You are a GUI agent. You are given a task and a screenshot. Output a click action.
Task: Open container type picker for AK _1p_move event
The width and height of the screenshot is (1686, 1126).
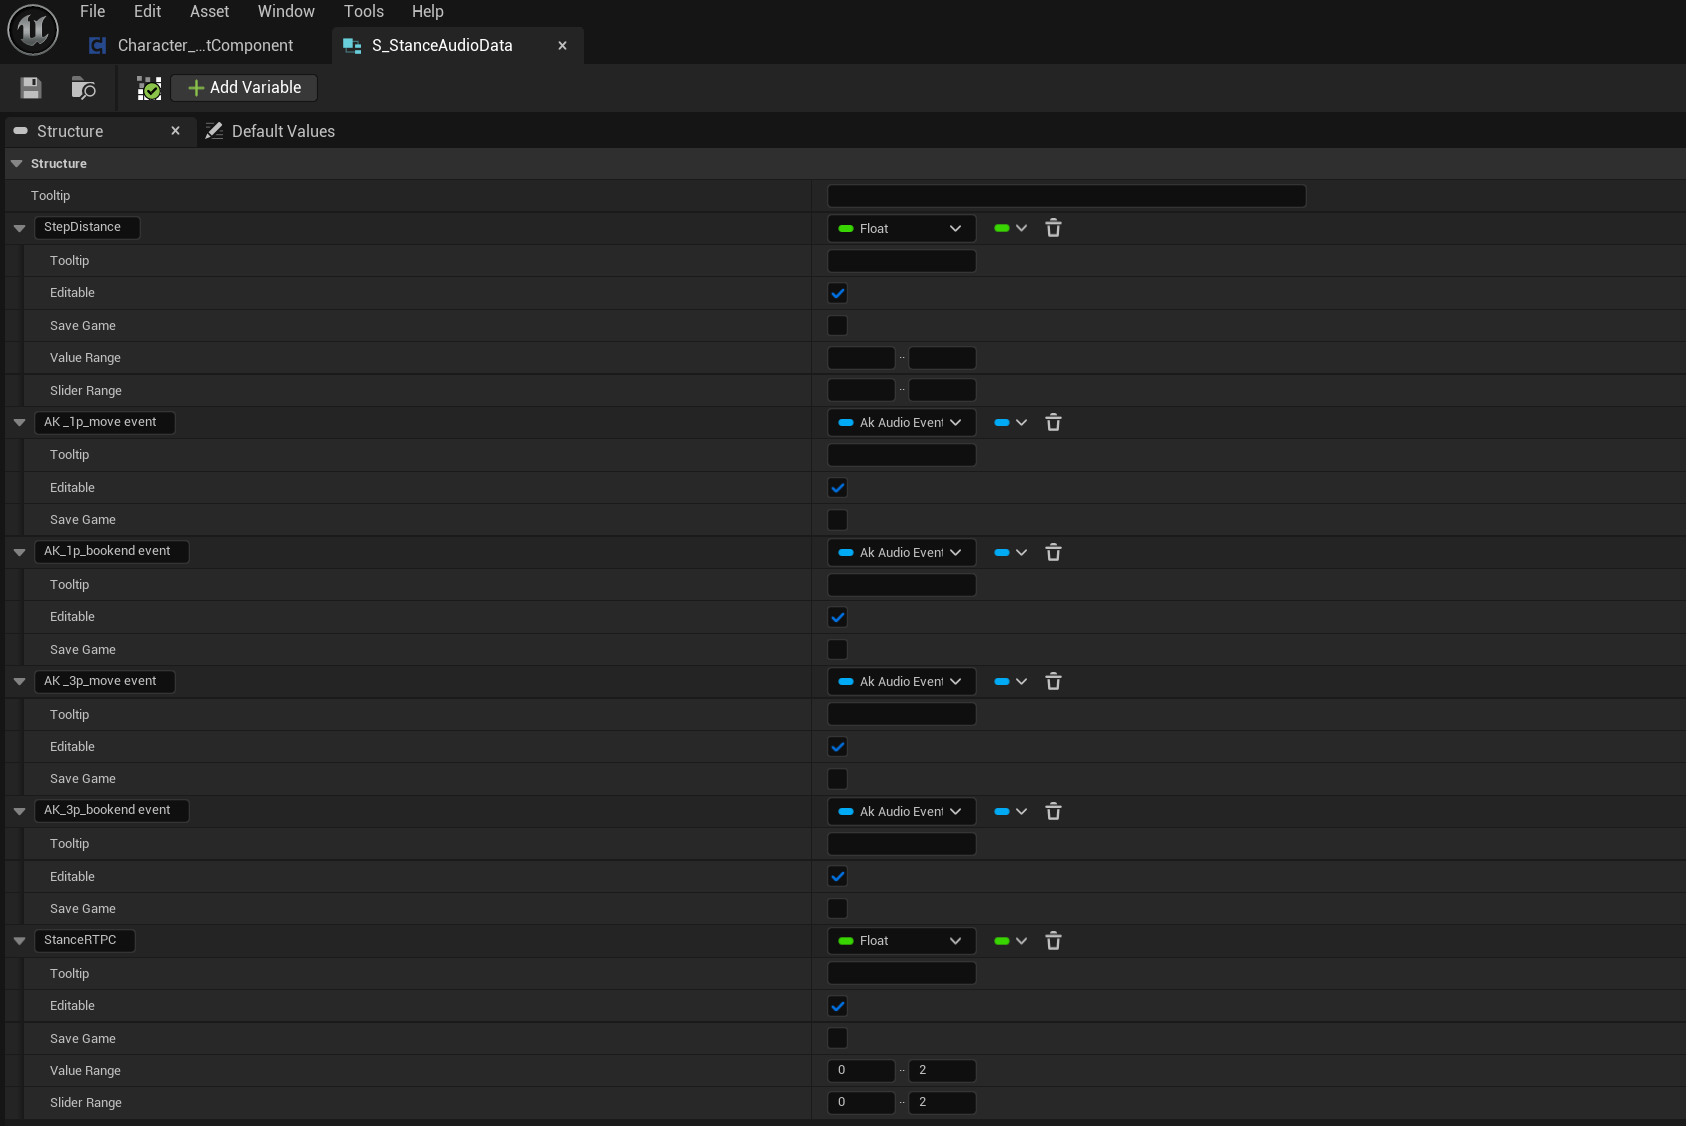tap(1010, 422)
